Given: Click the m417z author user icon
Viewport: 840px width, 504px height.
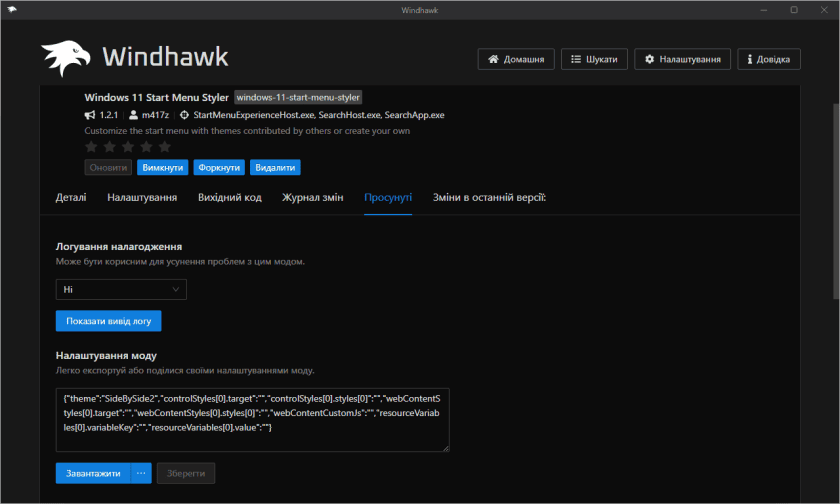Looking at the screenshot, I should (133, 115).
